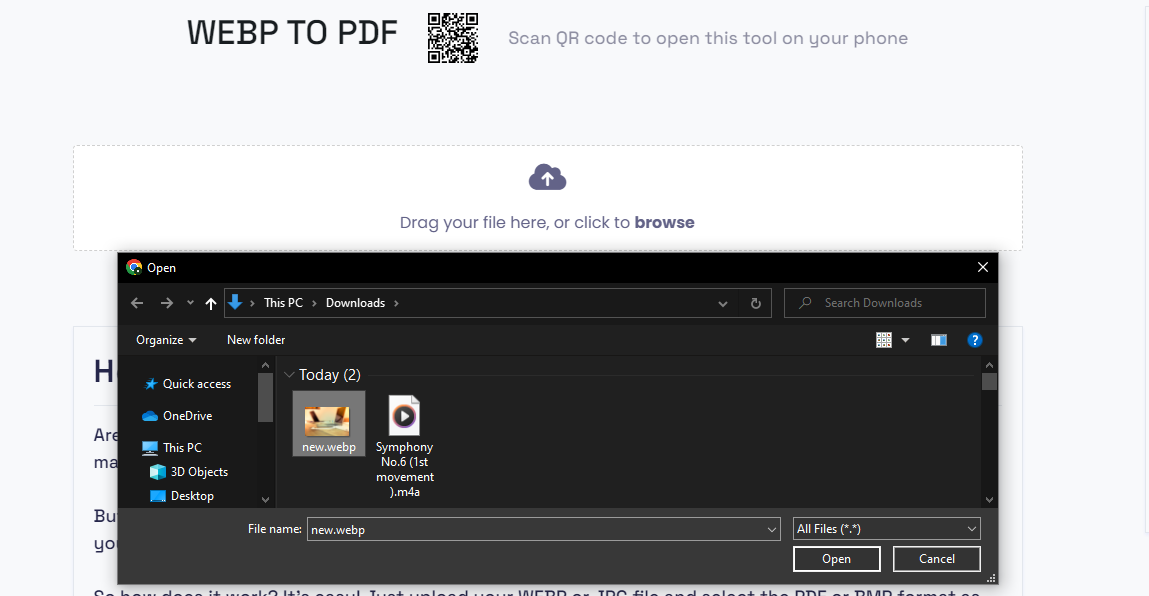Image resolution: width=1149 pixels, height=596 pixels.
Task: Click the forward navigation arrow
Action: 165,302
